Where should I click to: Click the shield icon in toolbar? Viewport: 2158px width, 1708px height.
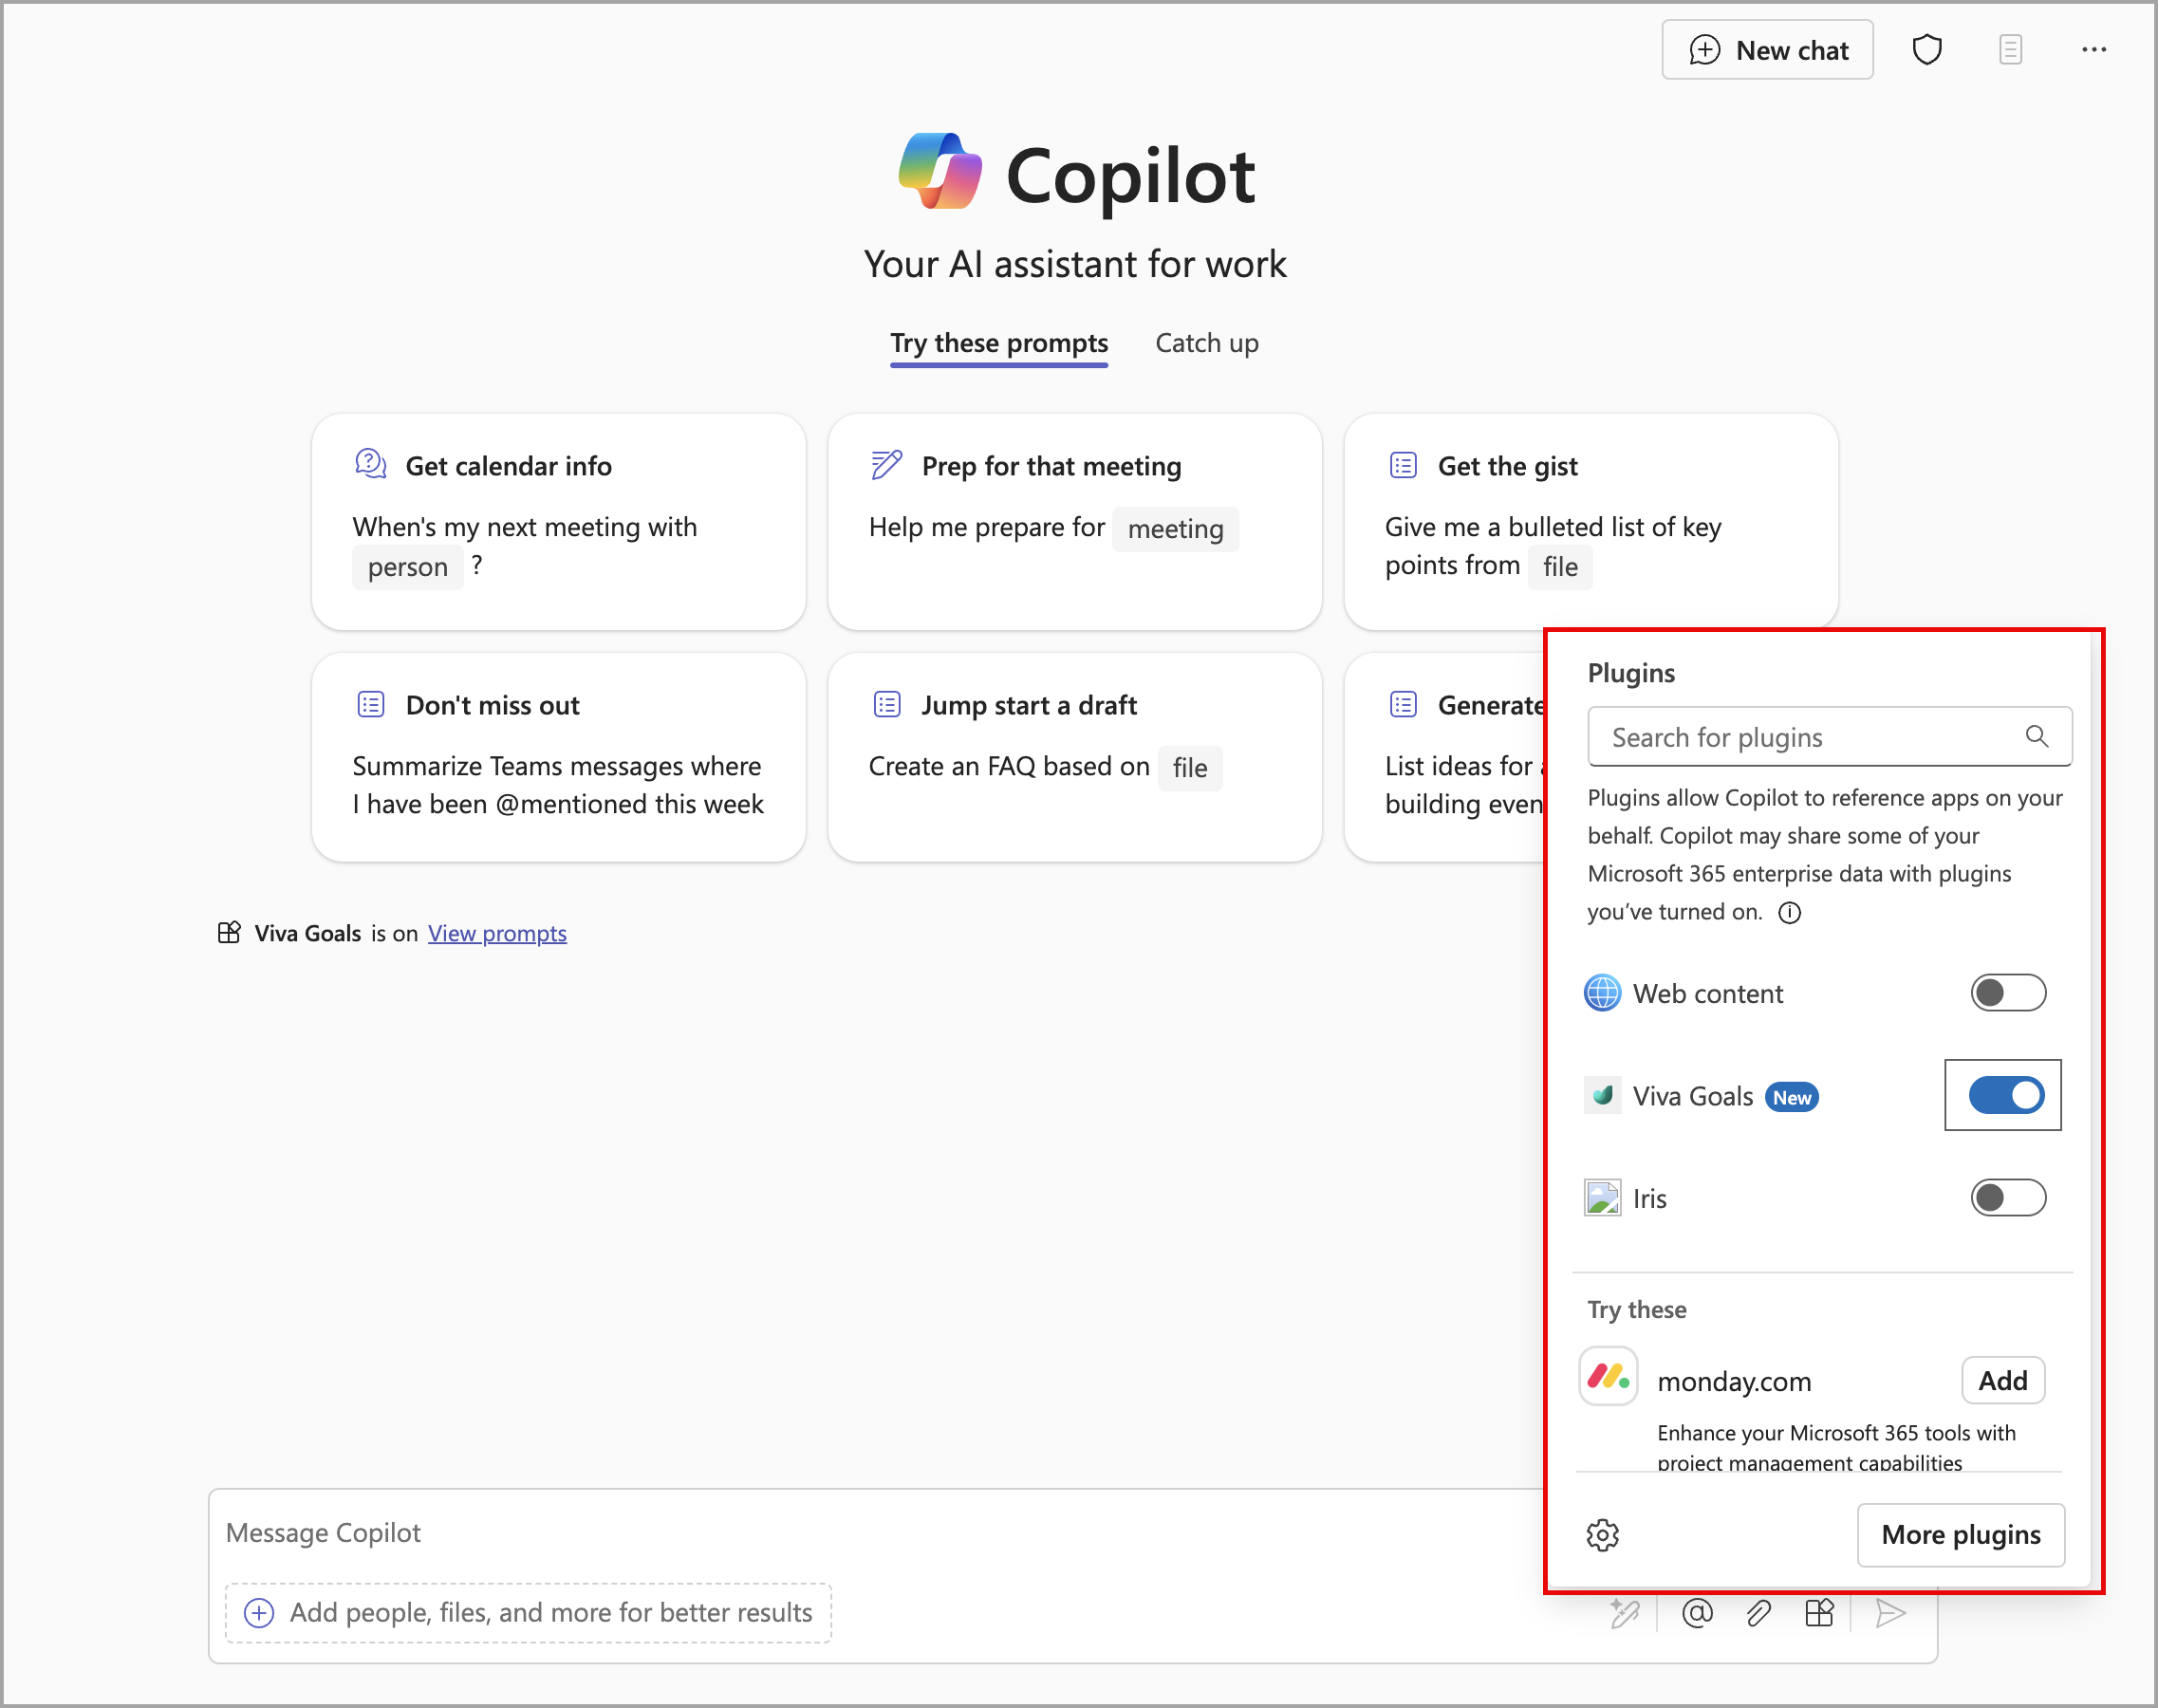coord(1926,49)
